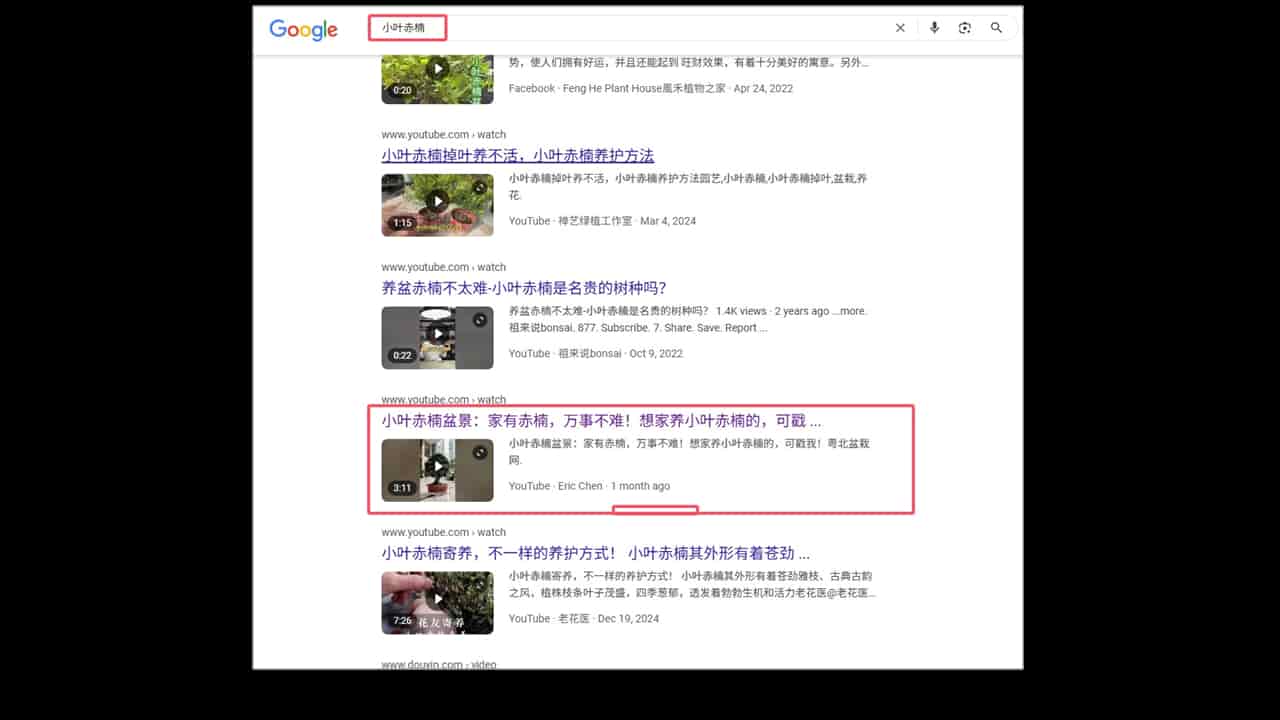
Task: Click the magnifying glass search icon
Action: (x=996, y=28)
